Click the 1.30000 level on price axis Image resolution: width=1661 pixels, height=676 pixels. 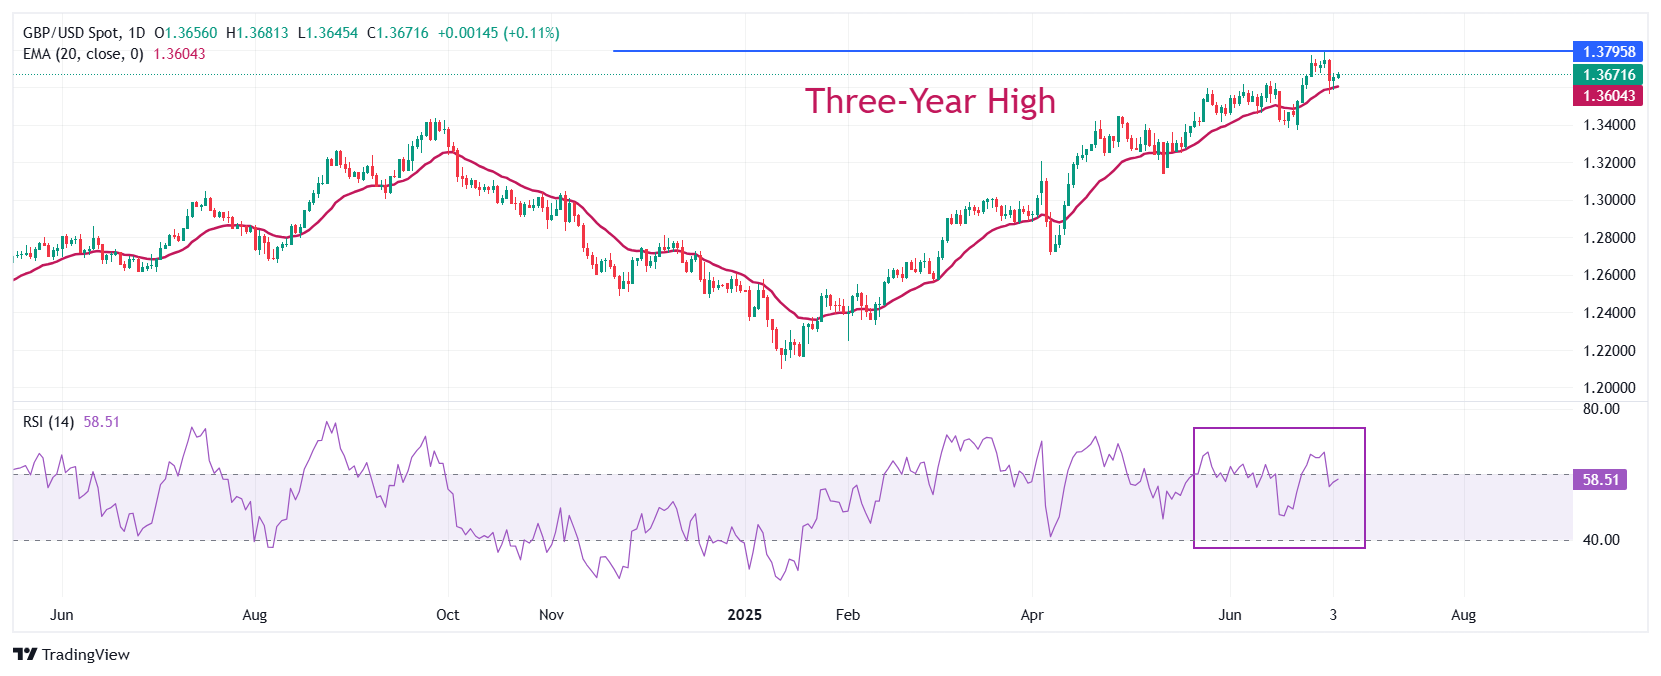[x=1609, y=200]
